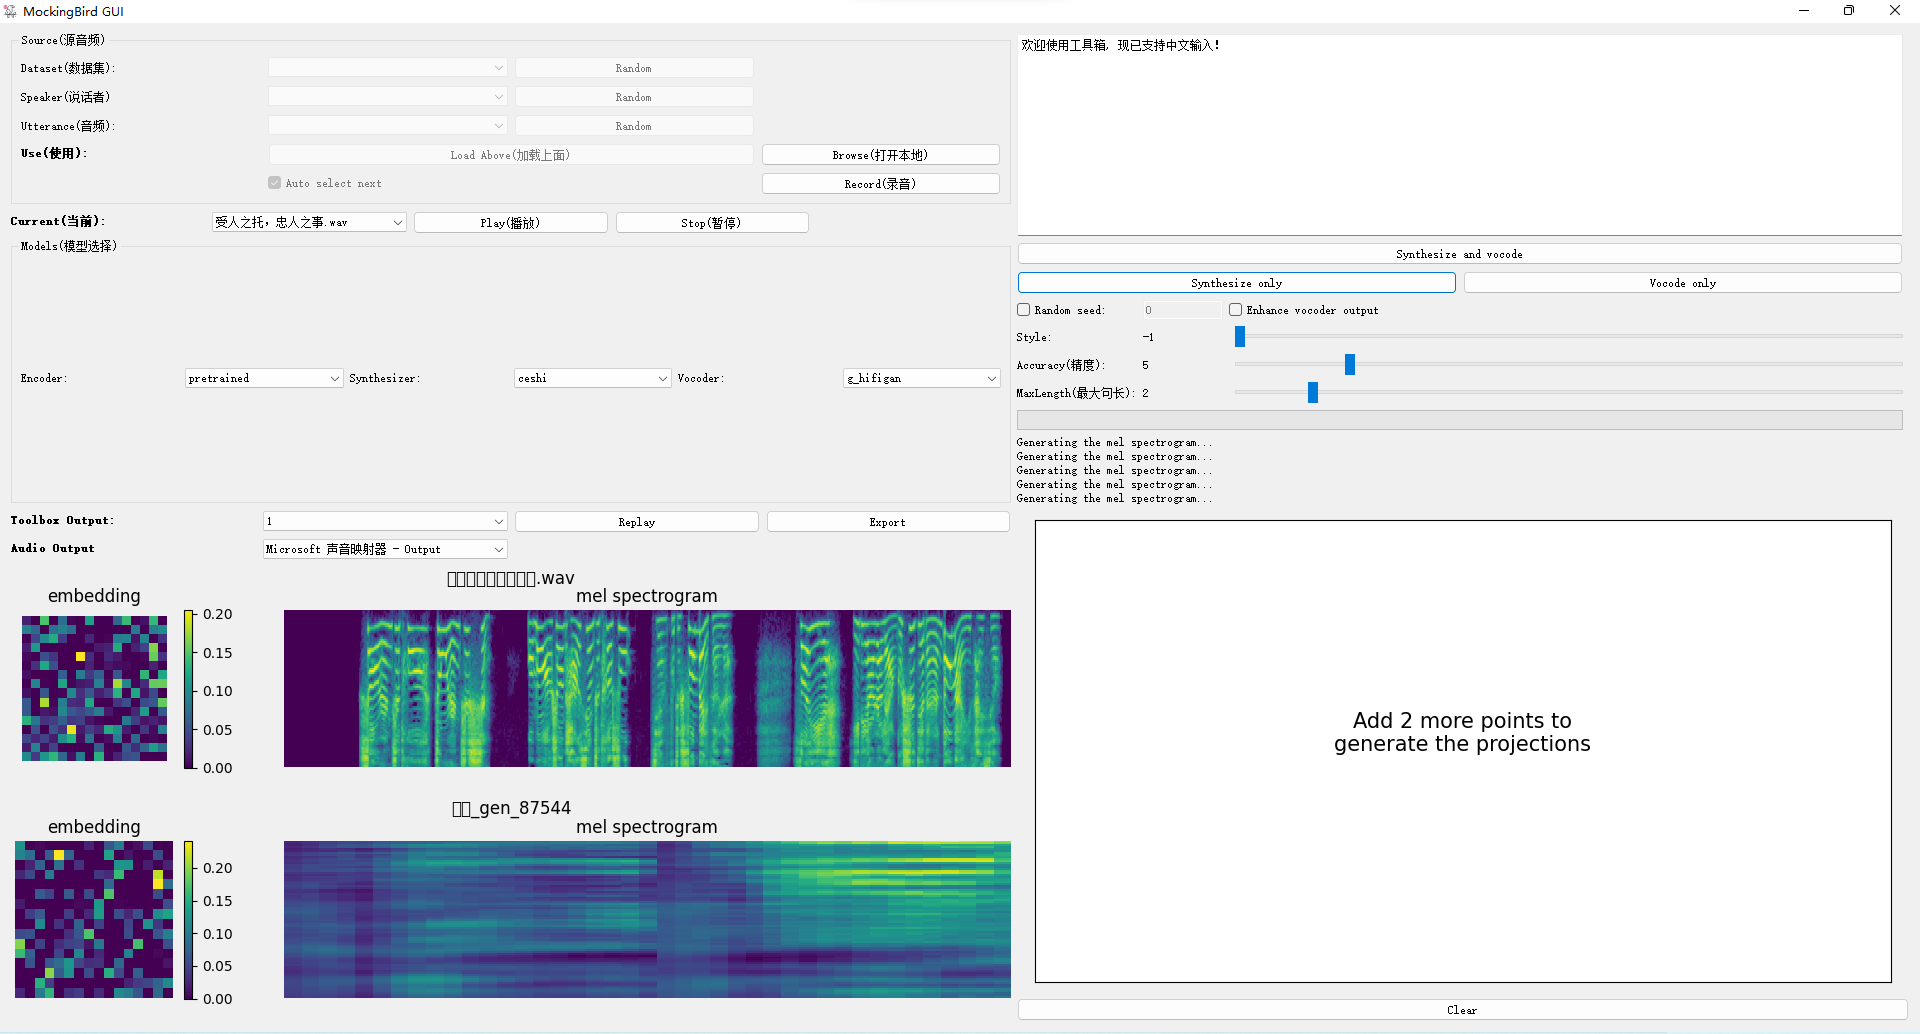Open the Utterance dropdown
The image size is (1920, 1034).
point(387,126)
